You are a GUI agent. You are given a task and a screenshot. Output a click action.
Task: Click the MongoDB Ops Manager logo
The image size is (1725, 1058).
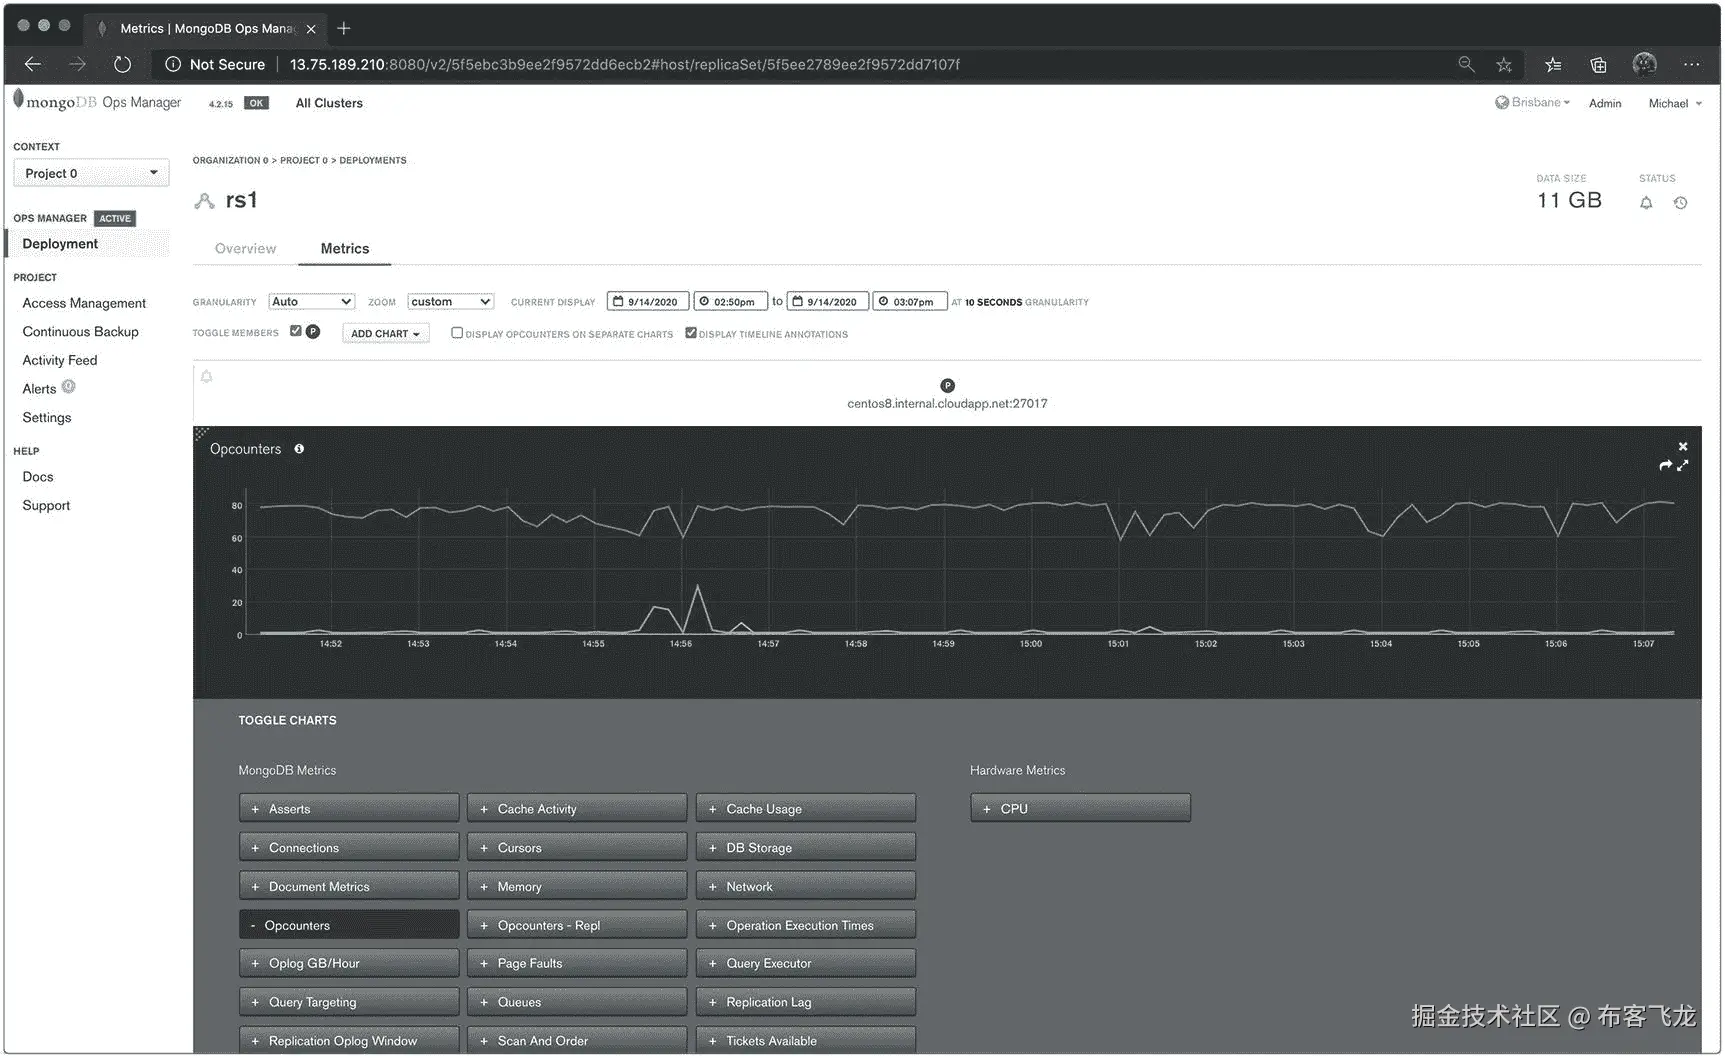pos(97,102)
